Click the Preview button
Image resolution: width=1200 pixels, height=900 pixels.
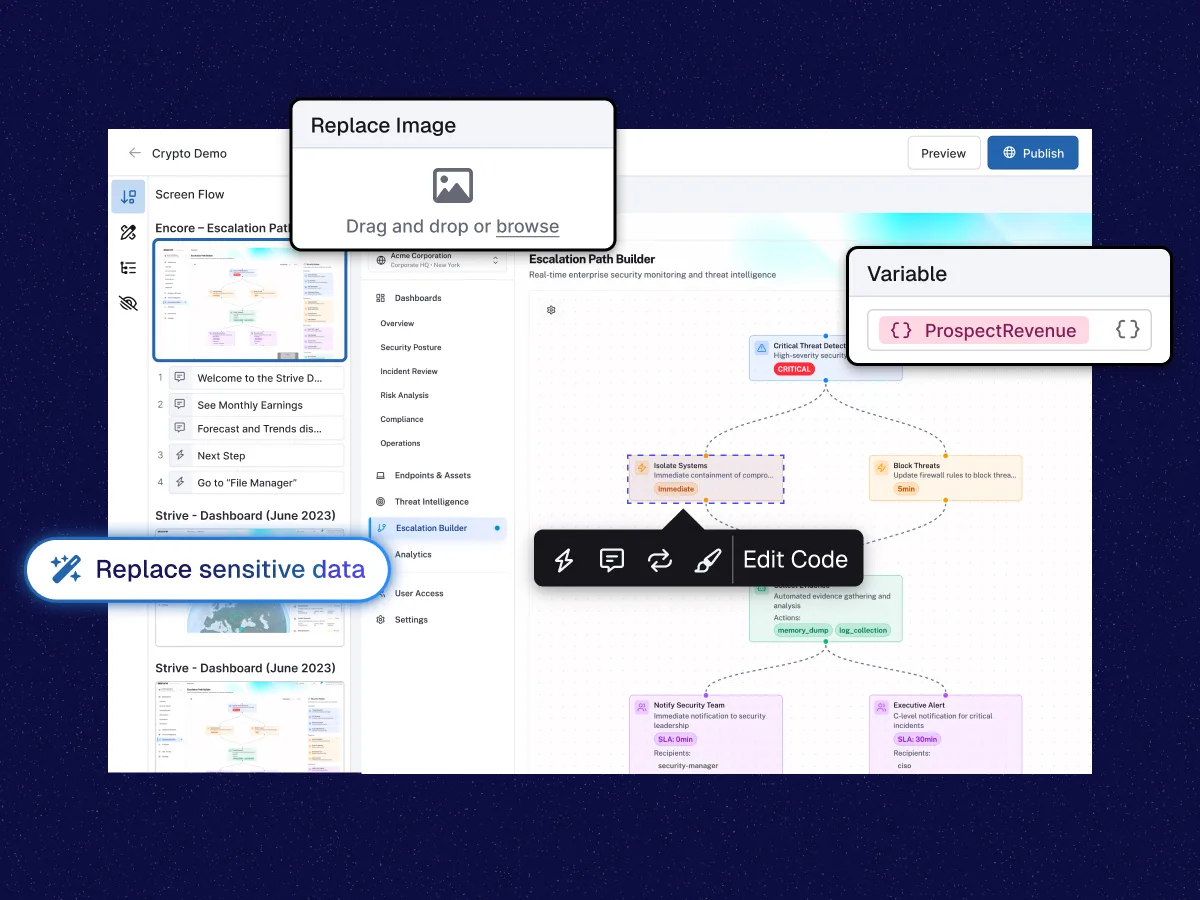pyautogui.click(x=943, y=153)
